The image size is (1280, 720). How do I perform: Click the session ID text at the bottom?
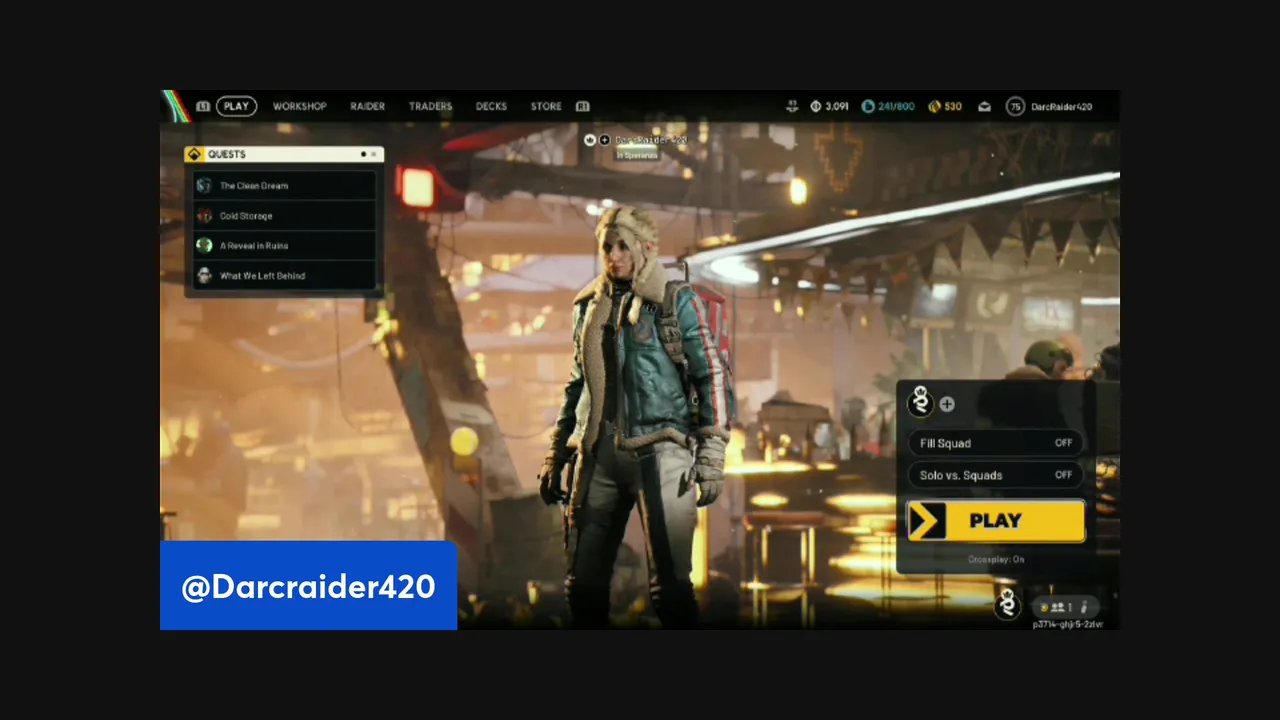click(x=1068, y=624)
